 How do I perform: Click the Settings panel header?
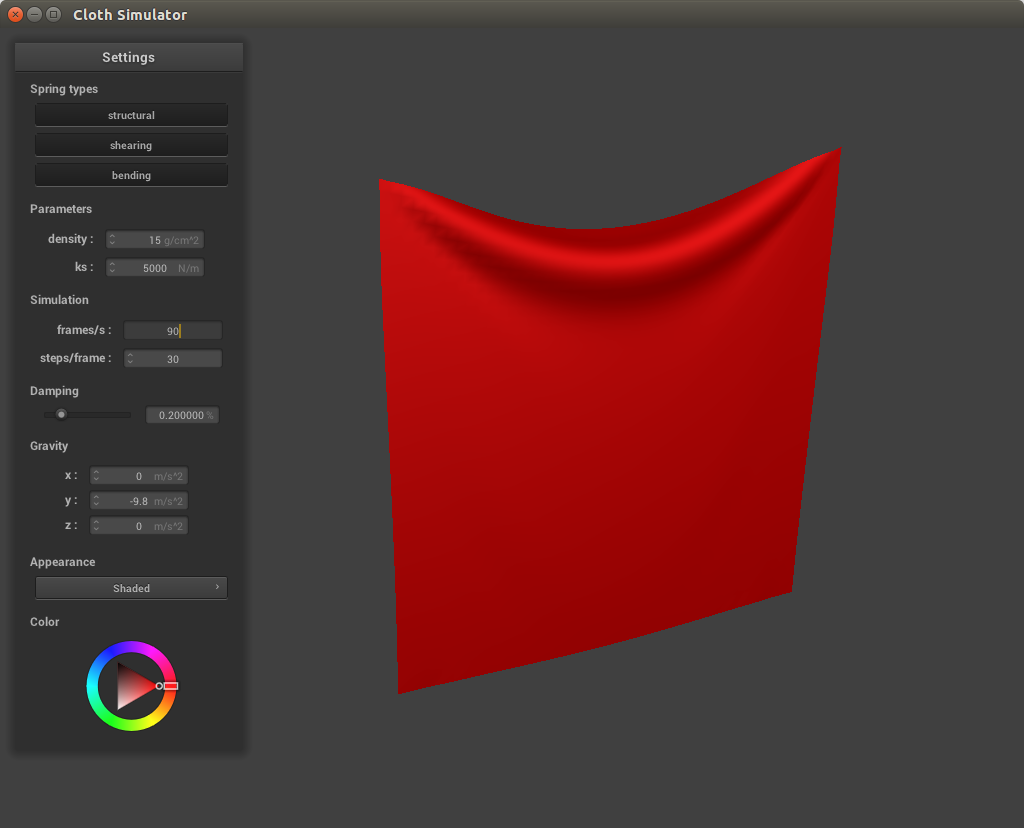pyautogui.click(x=128, y=57)
